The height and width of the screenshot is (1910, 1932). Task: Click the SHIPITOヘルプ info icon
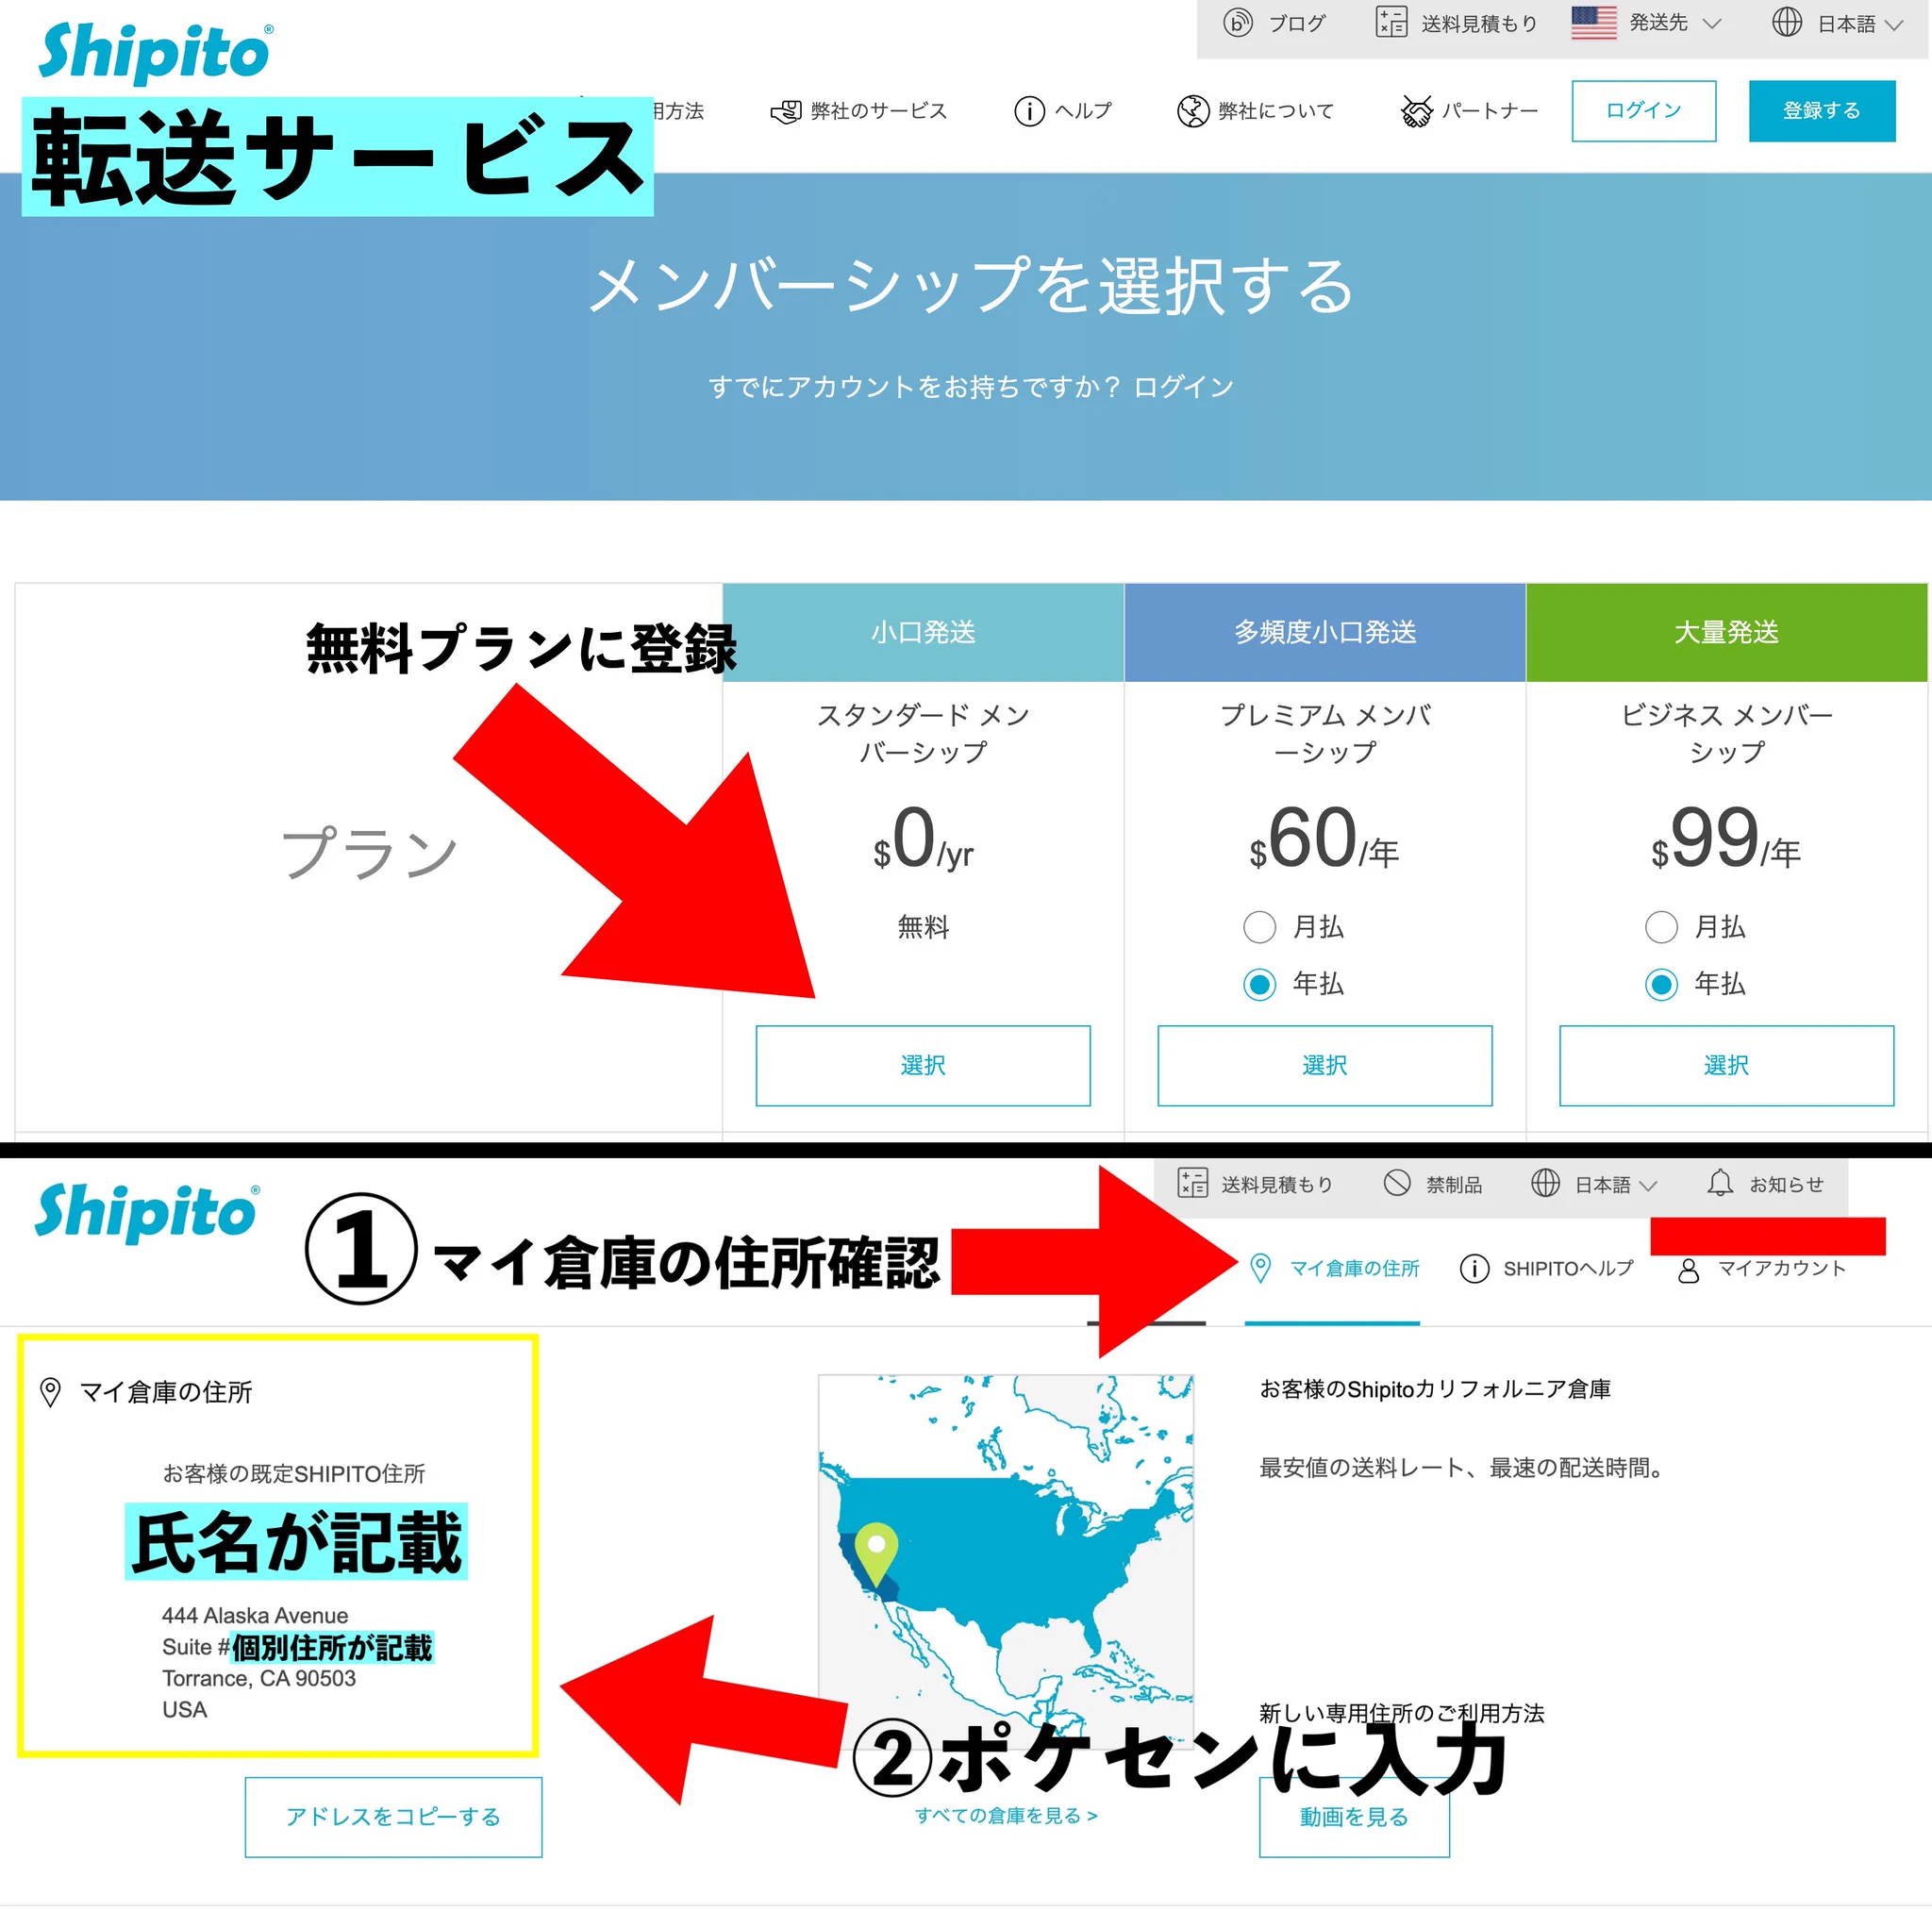click(1474, 1268)
